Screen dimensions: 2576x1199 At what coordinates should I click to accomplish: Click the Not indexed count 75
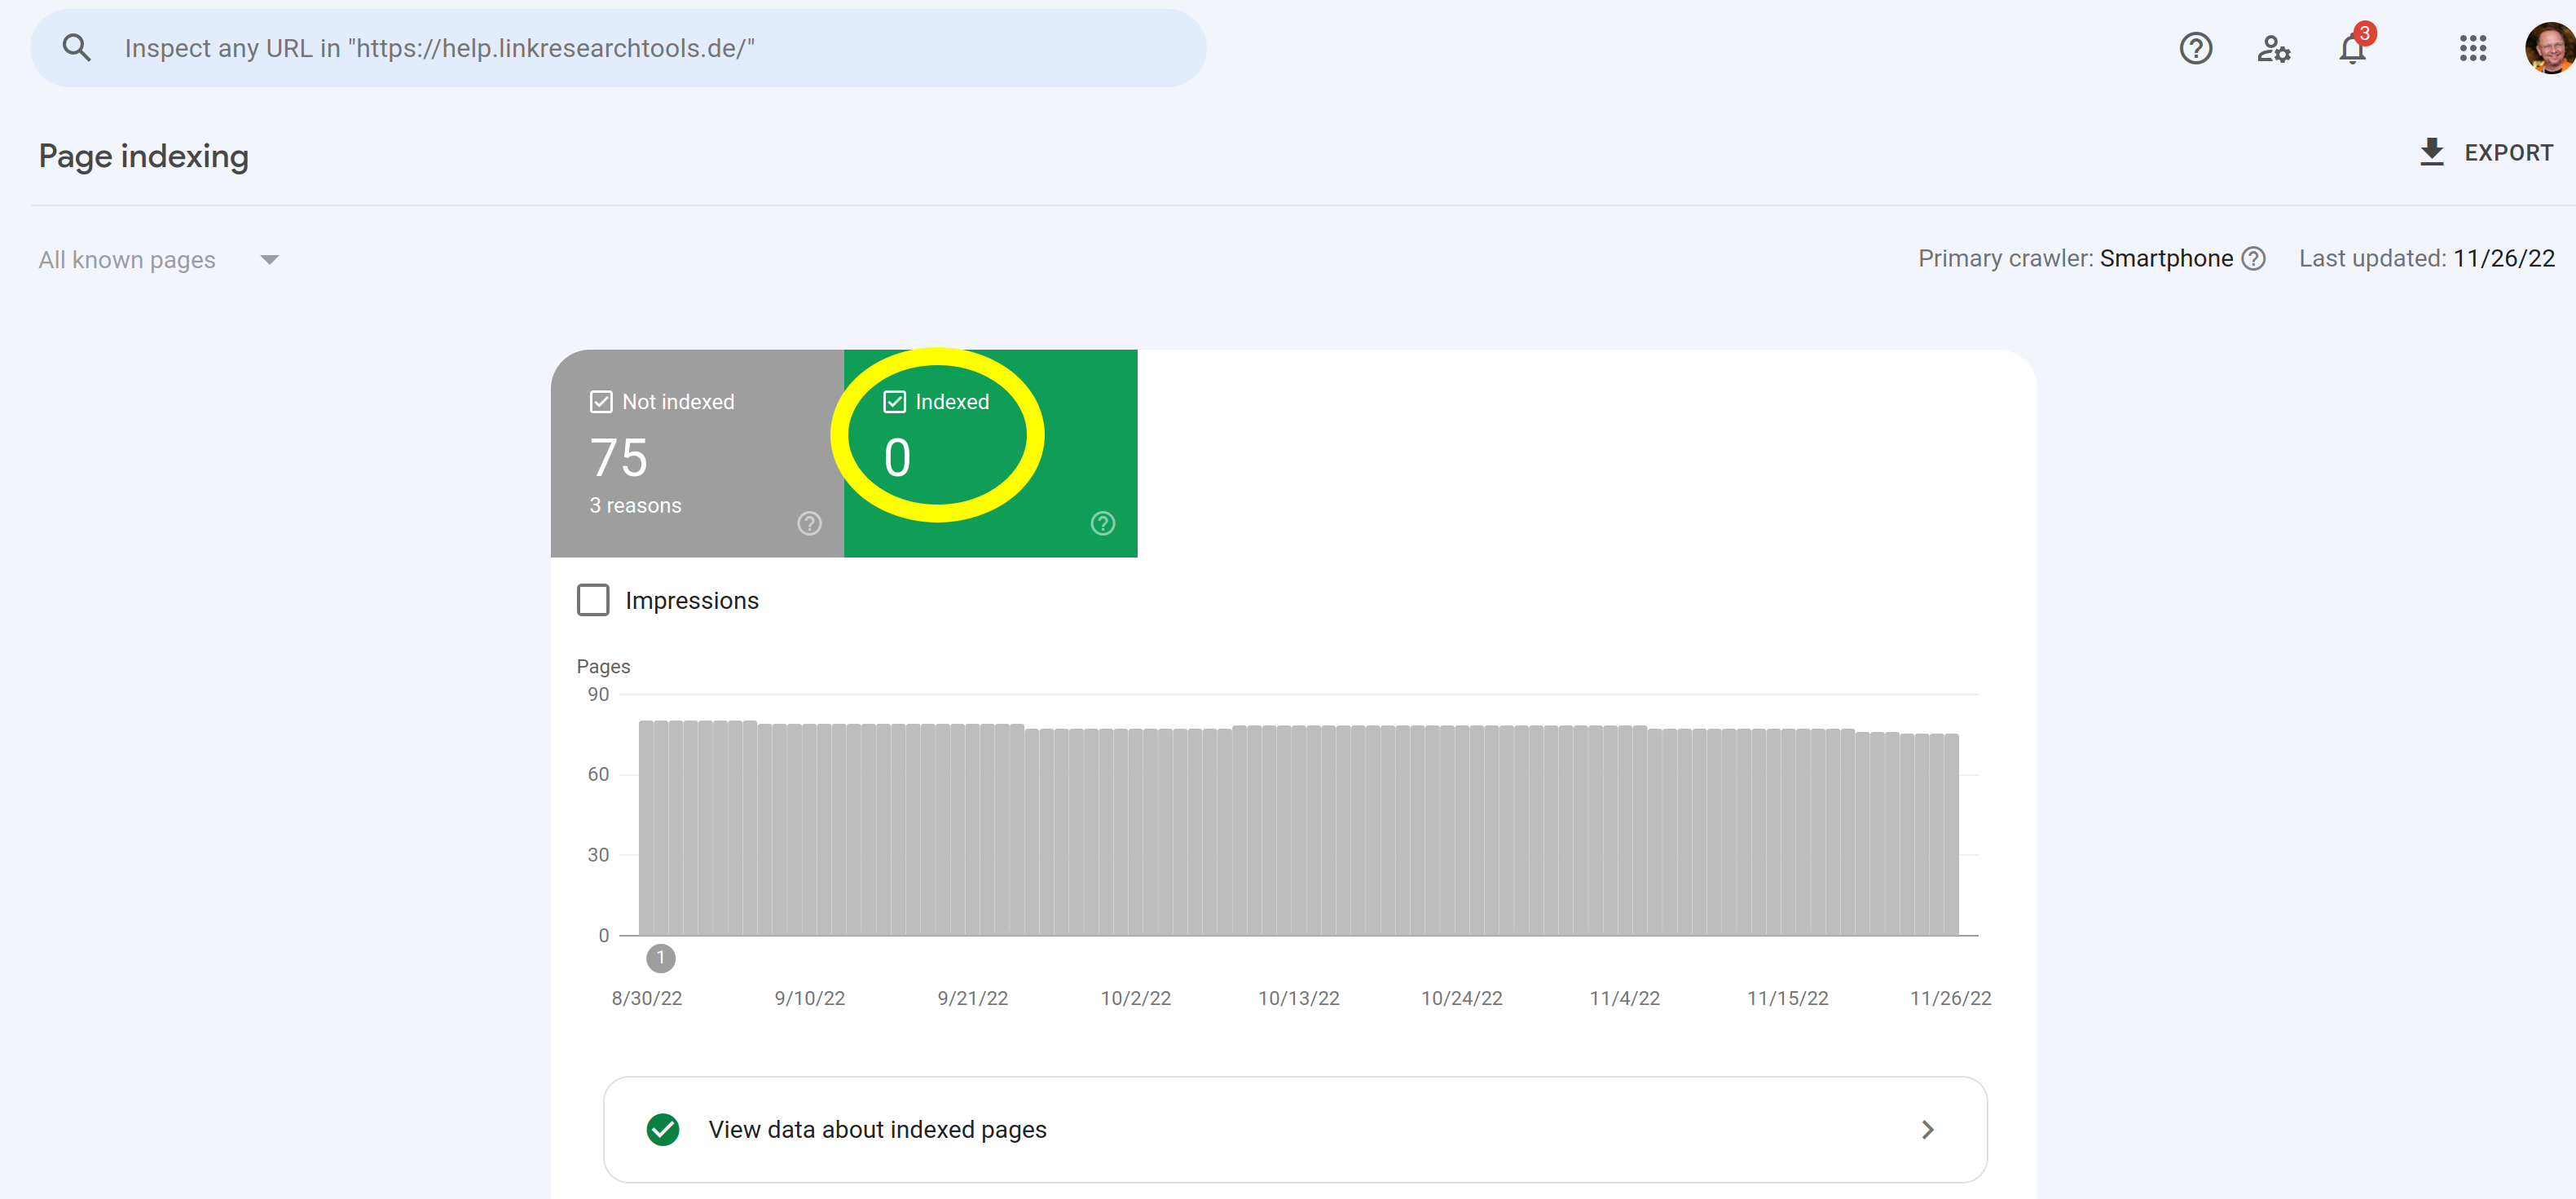pos(619,458)
